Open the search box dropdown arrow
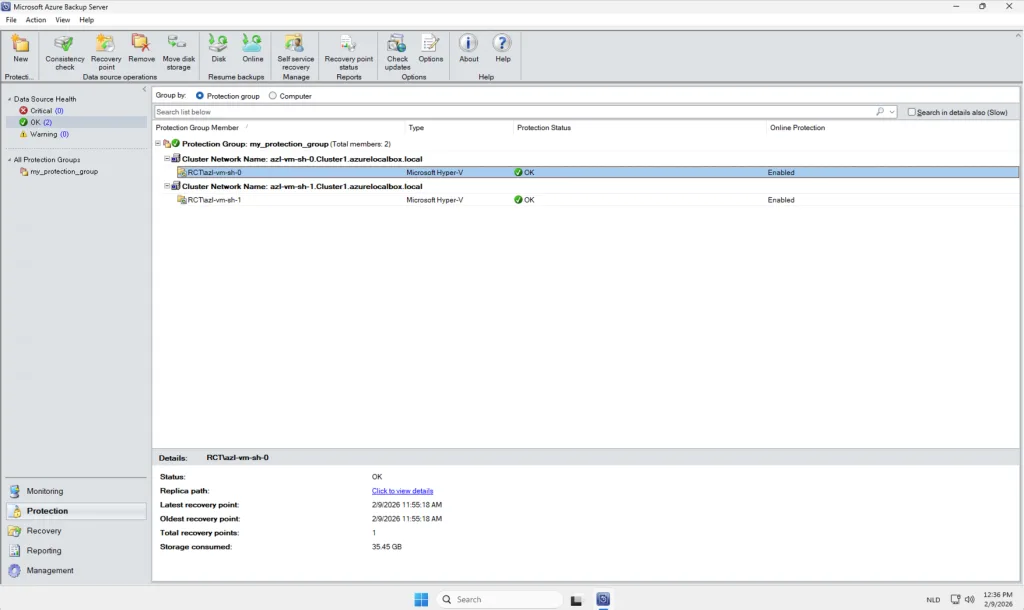 tap(891, 112)
